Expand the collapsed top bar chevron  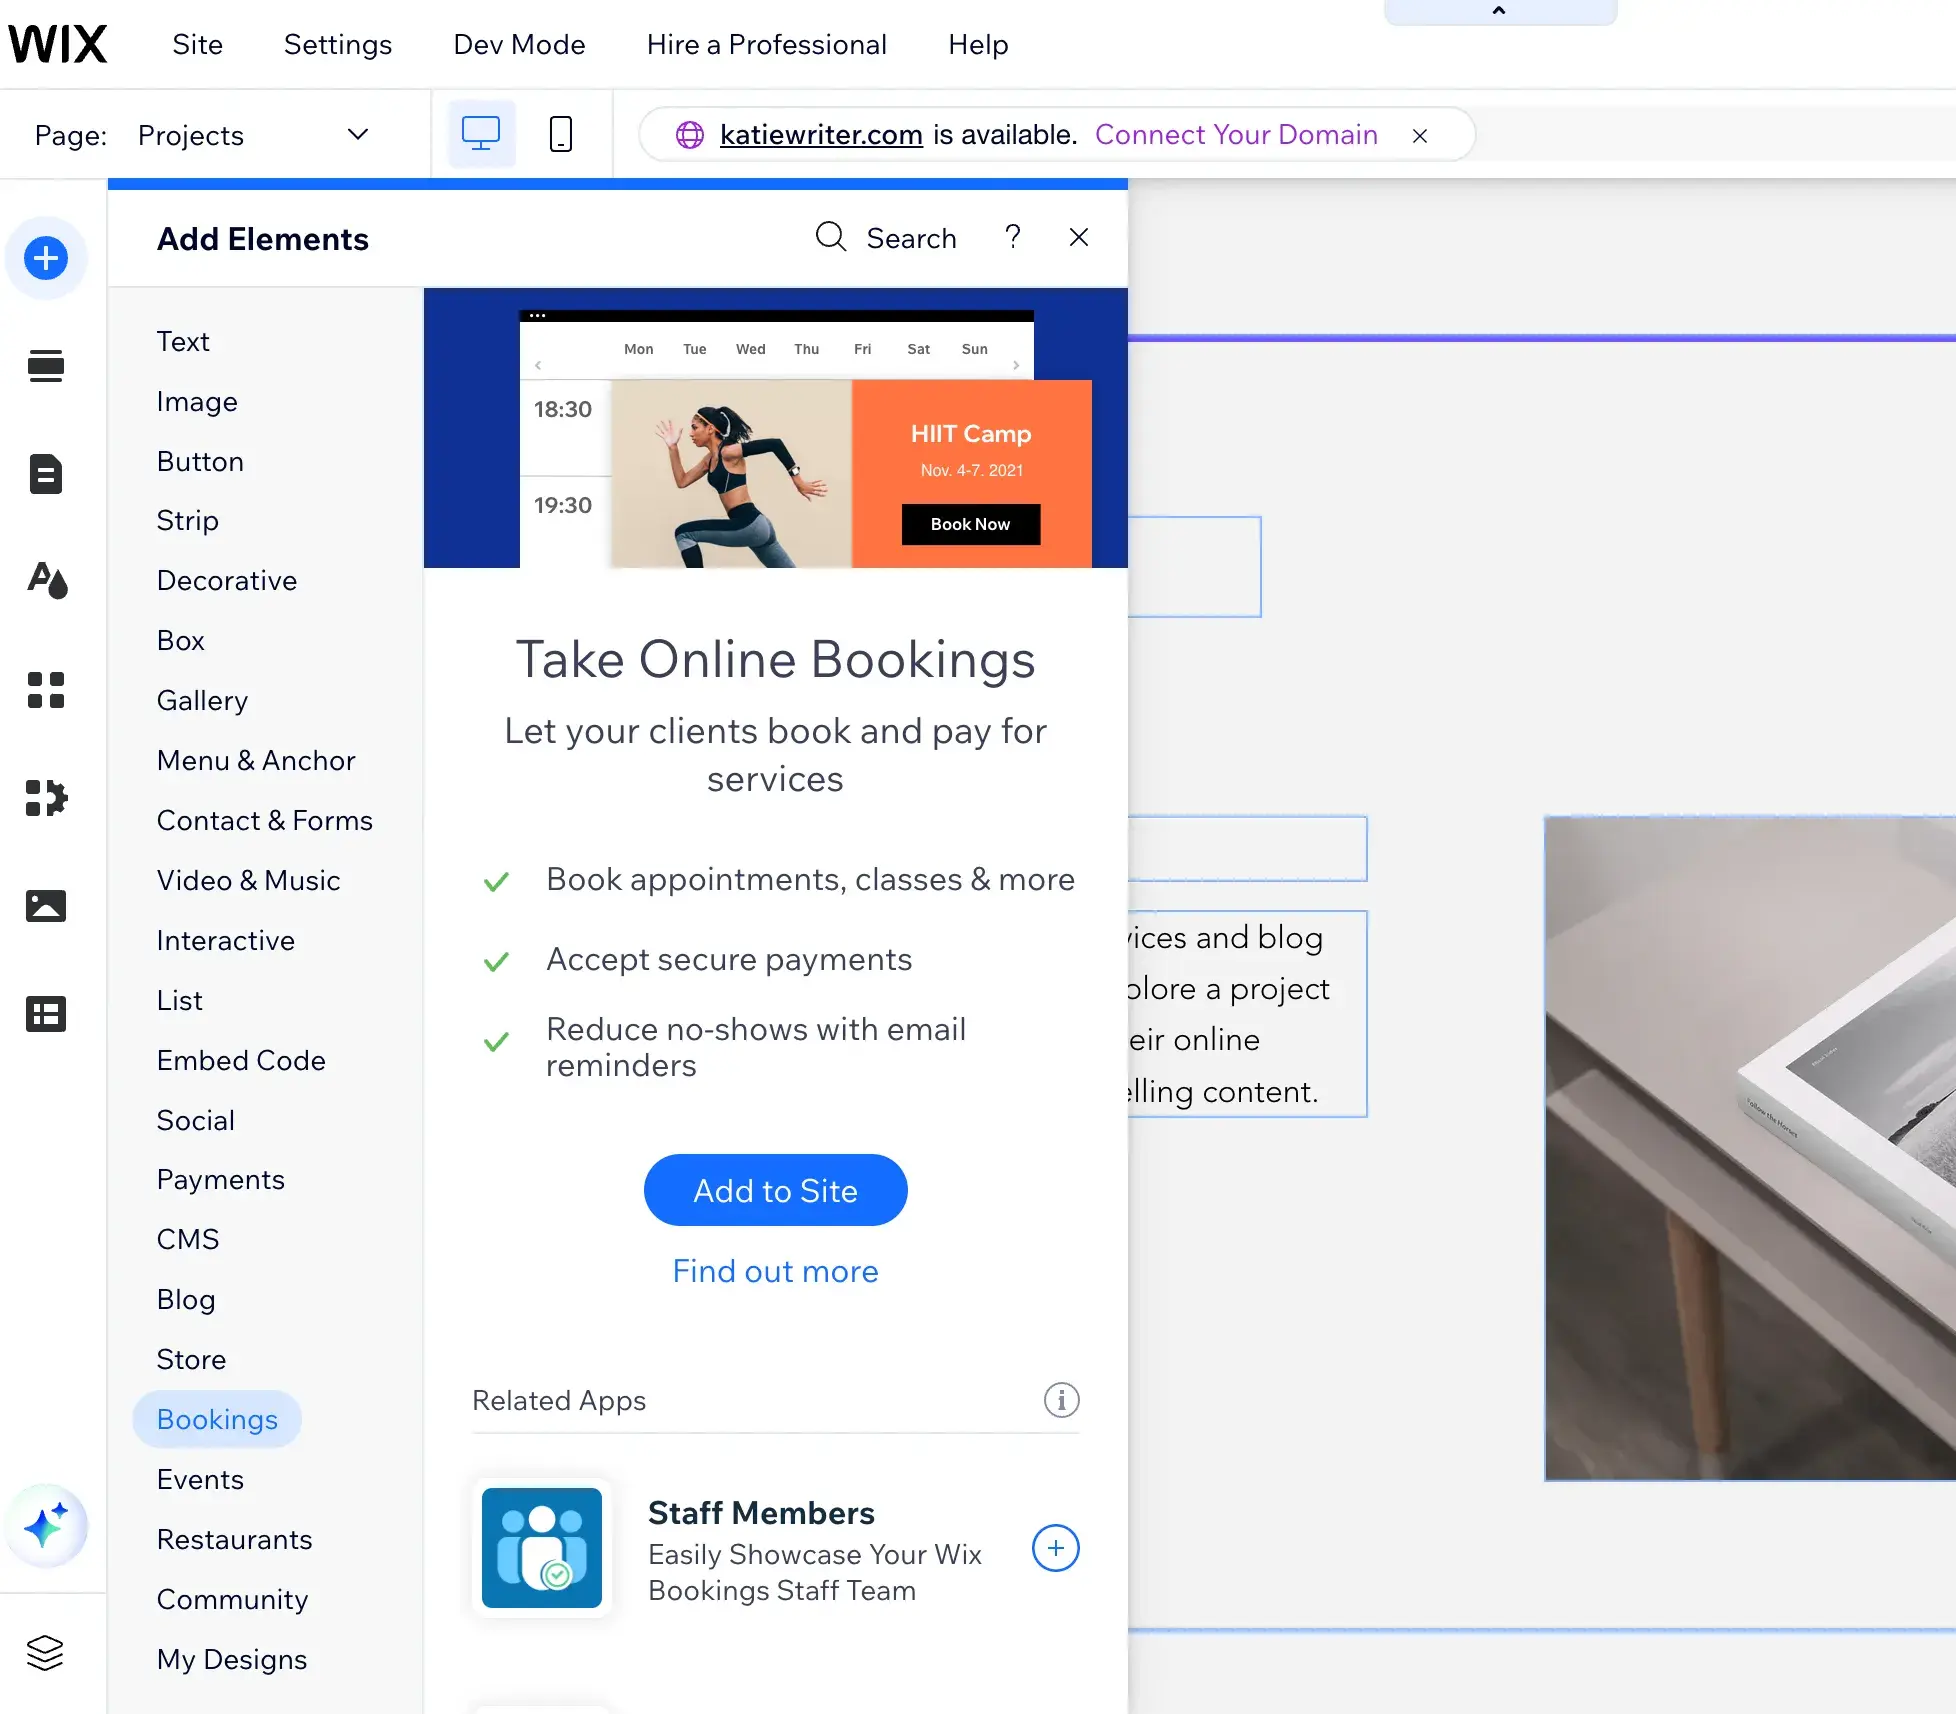[1498, 11]
